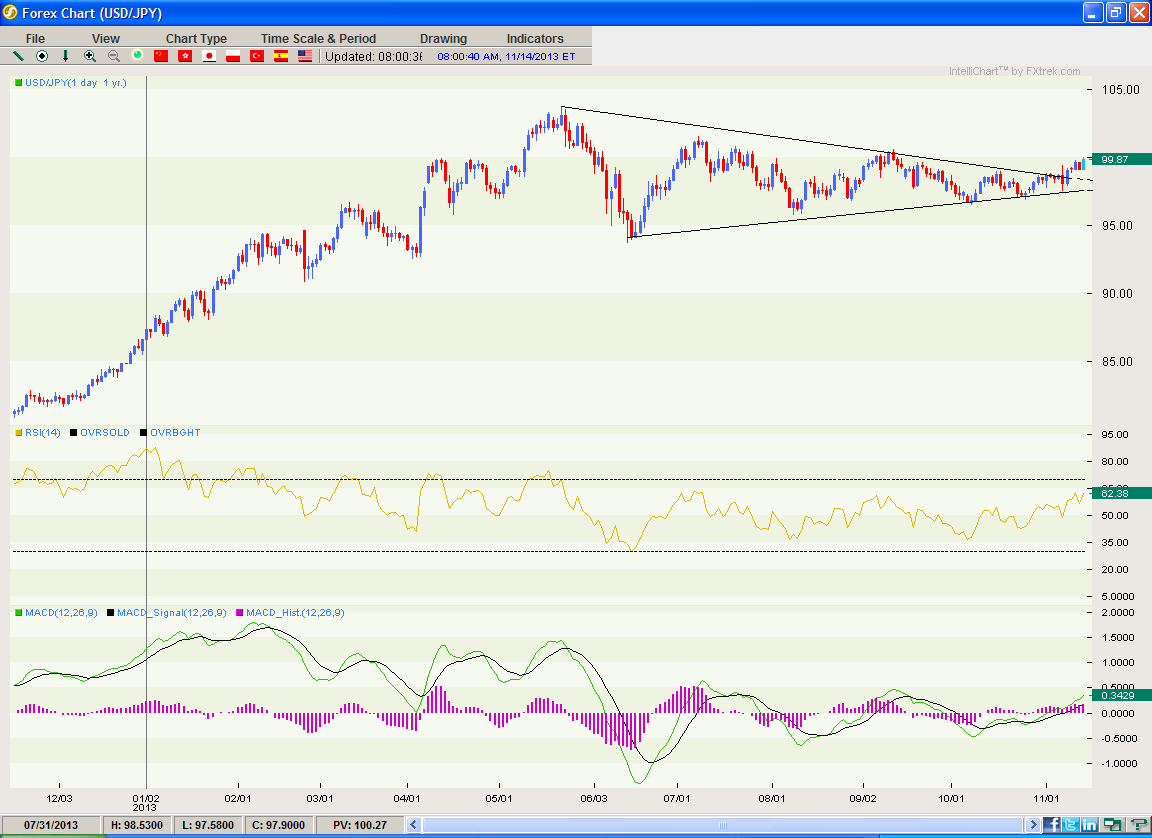Screen dimensions: 1152x838
Task: Toggle the green down arrow marker tool
Action: coord(65,56)
